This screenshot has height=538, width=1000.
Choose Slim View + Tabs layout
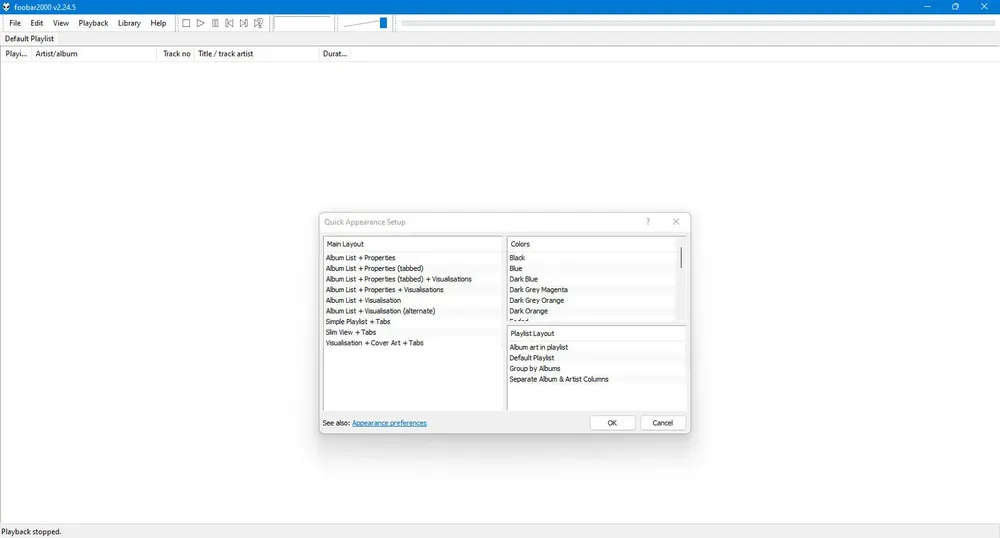350,333
